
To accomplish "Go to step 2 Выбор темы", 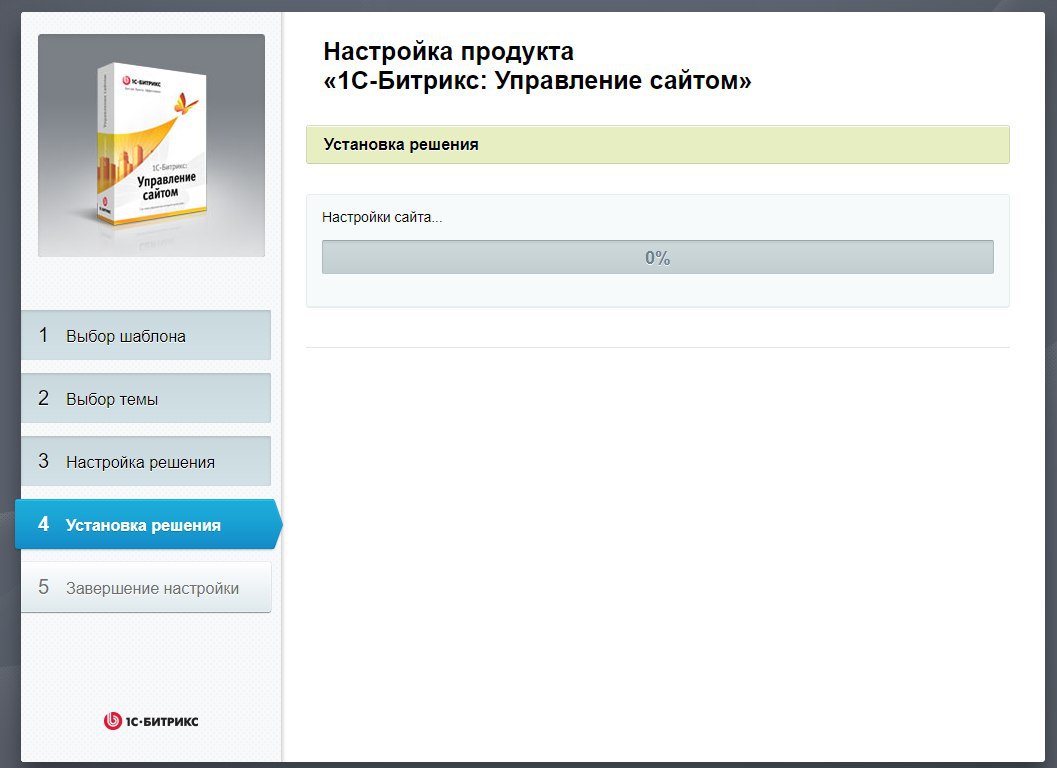I will click(146, 398).
